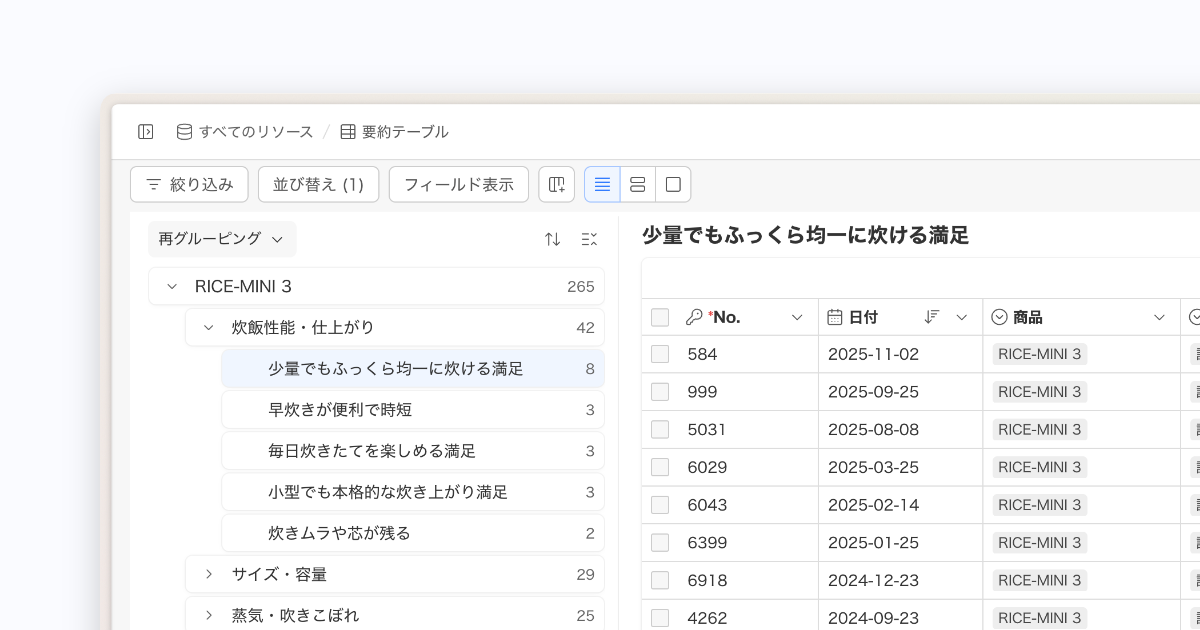
Task: Reverse group sort order with arrows icon
Action: 552,239
